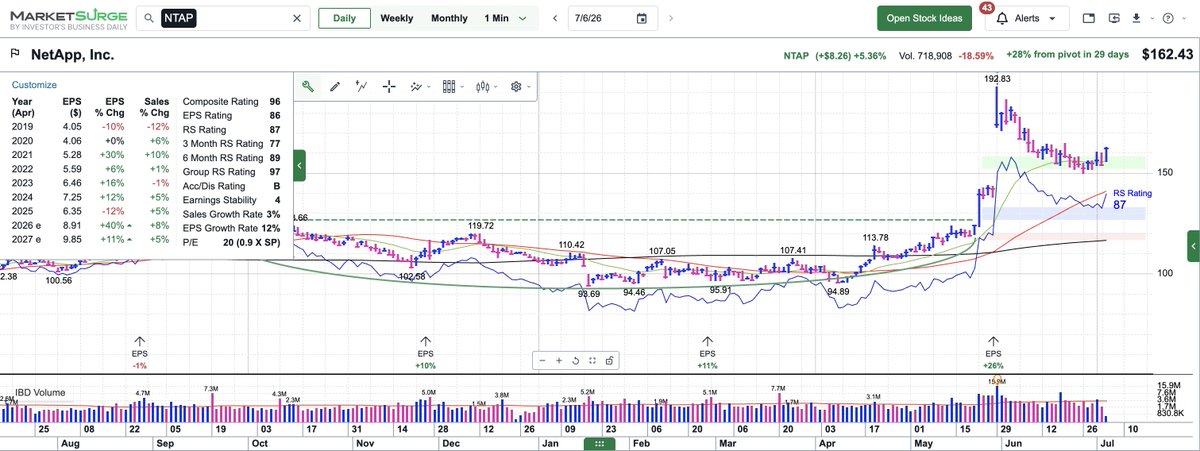This screenshot has height=451, width=1200.
Task: Go to next date with right arrow
Action: tap(669, 18)
